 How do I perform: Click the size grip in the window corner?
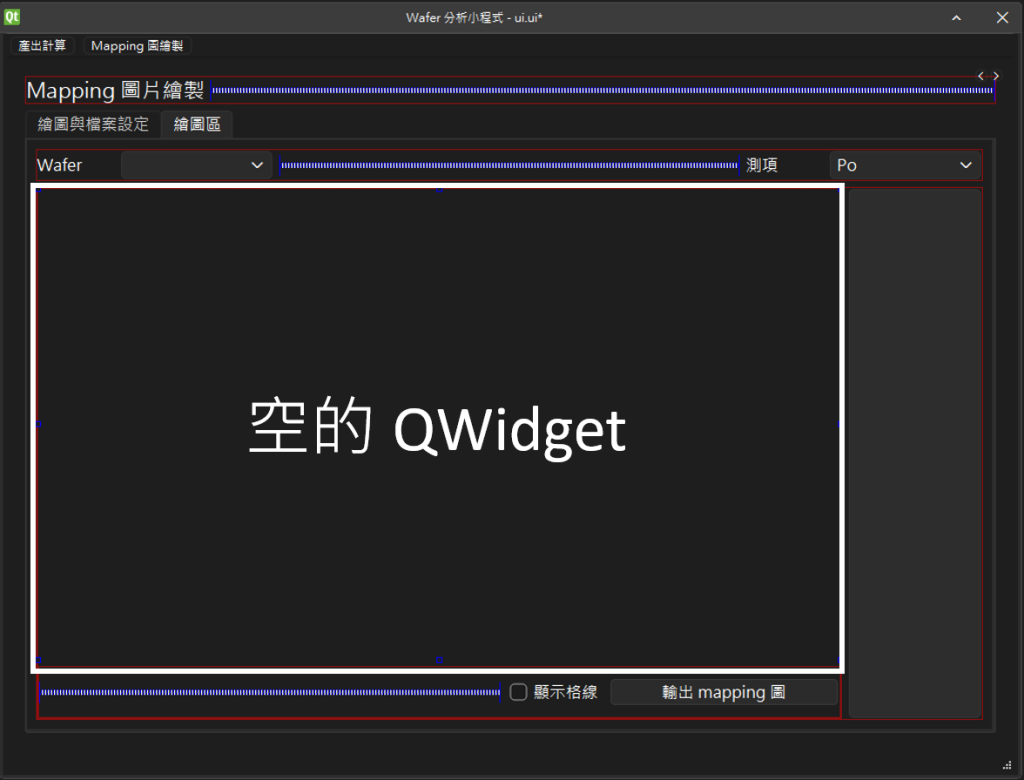(x=1007, y=766)
